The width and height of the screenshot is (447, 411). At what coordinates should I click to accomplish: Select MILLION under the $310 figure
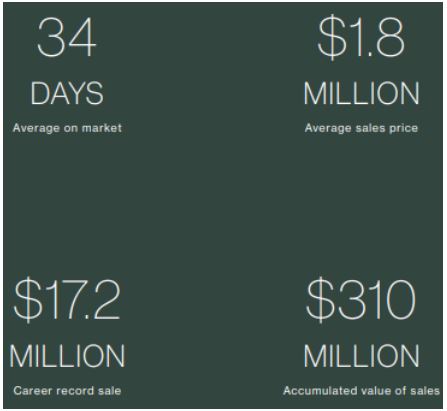point(361,356)
